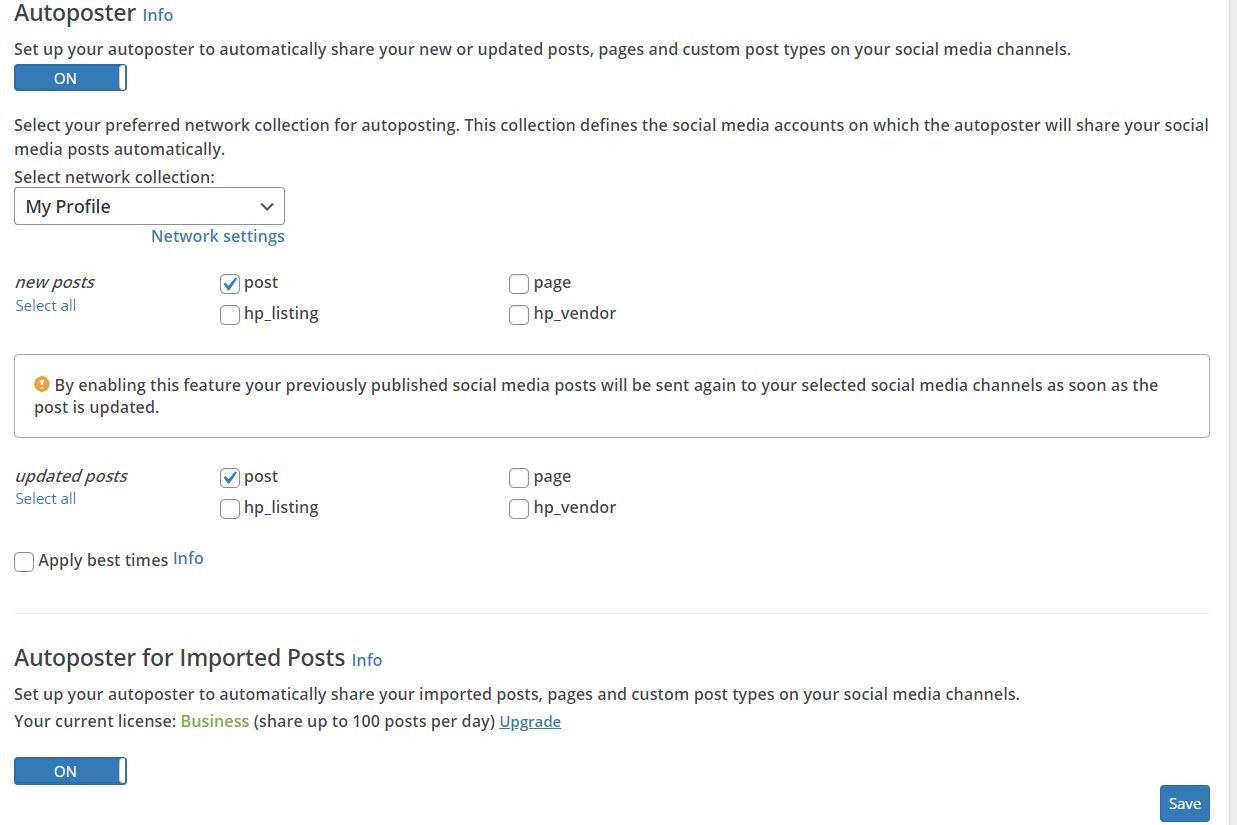The image size is (1237, 825).
Task: Open Info beside Apply best times
Action: (188, 558)
